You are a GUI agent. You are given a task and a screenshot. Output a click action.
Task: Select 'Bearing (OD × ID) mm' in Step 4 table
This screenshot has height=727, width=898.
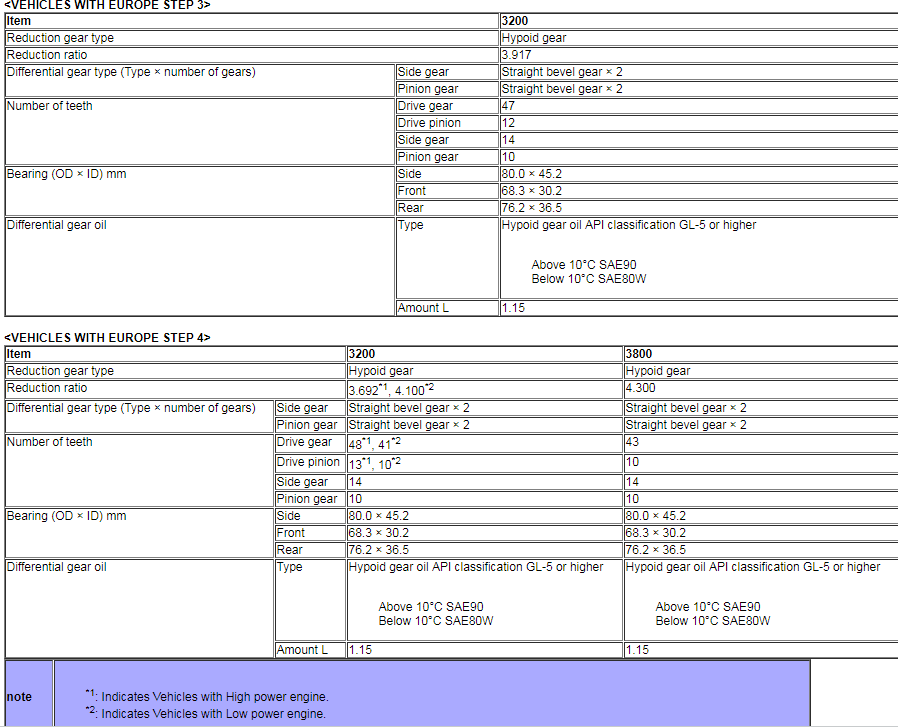tap(66, 516)
